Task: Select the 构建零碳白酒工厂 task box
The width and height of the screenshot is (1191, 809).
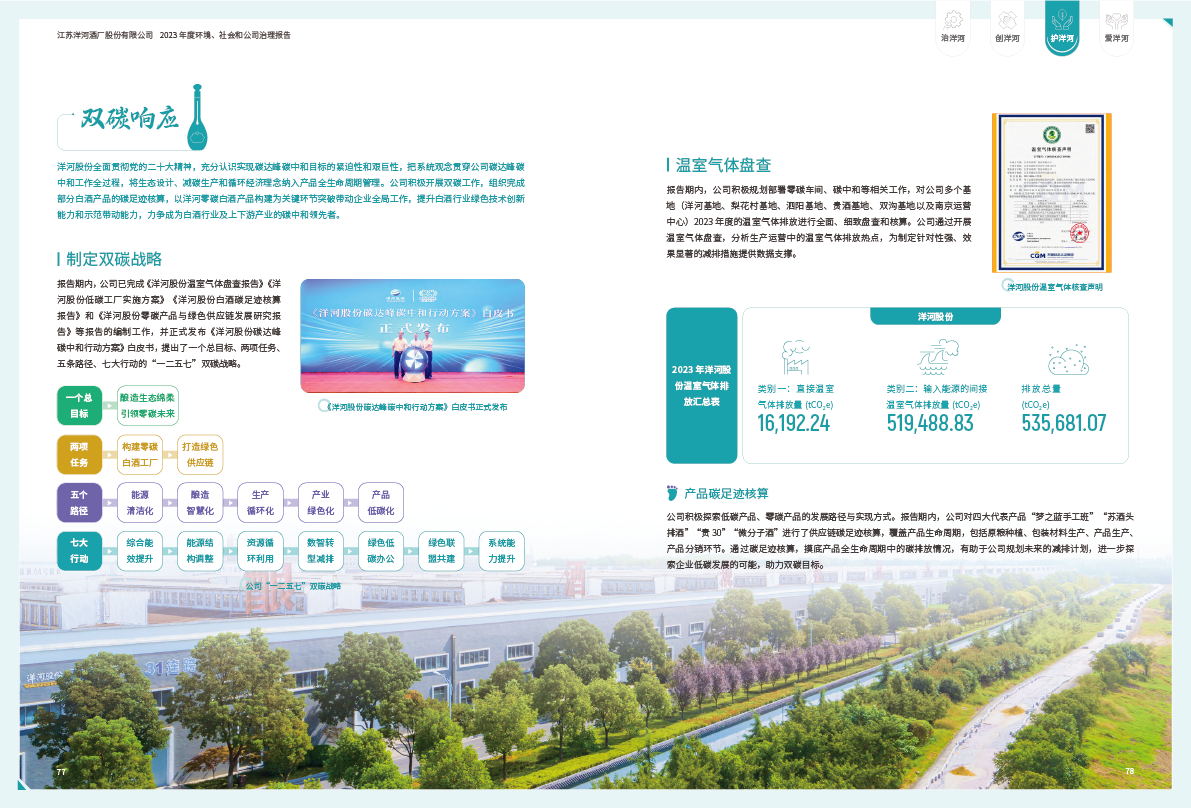Action: [x=140, y=455]
